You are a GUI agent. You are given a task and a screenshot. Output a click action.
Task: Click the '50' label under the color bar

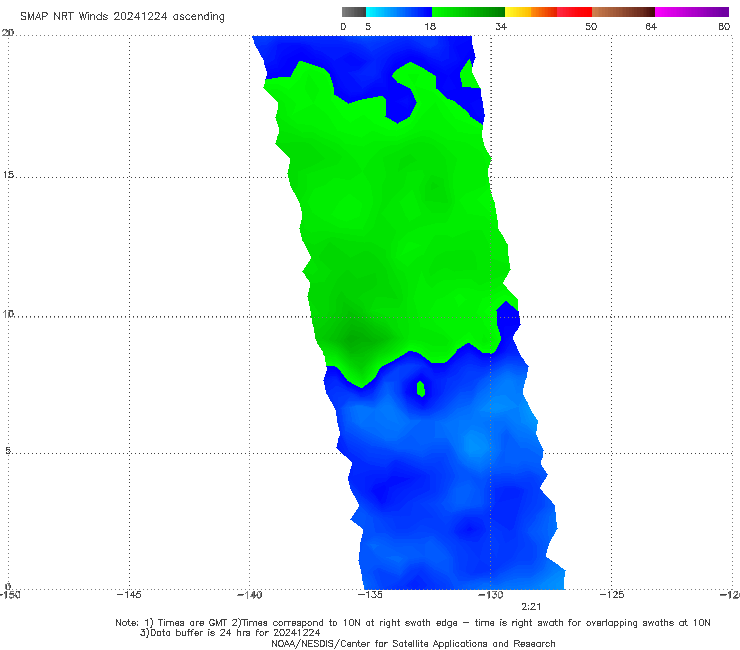tap(591, 26)
